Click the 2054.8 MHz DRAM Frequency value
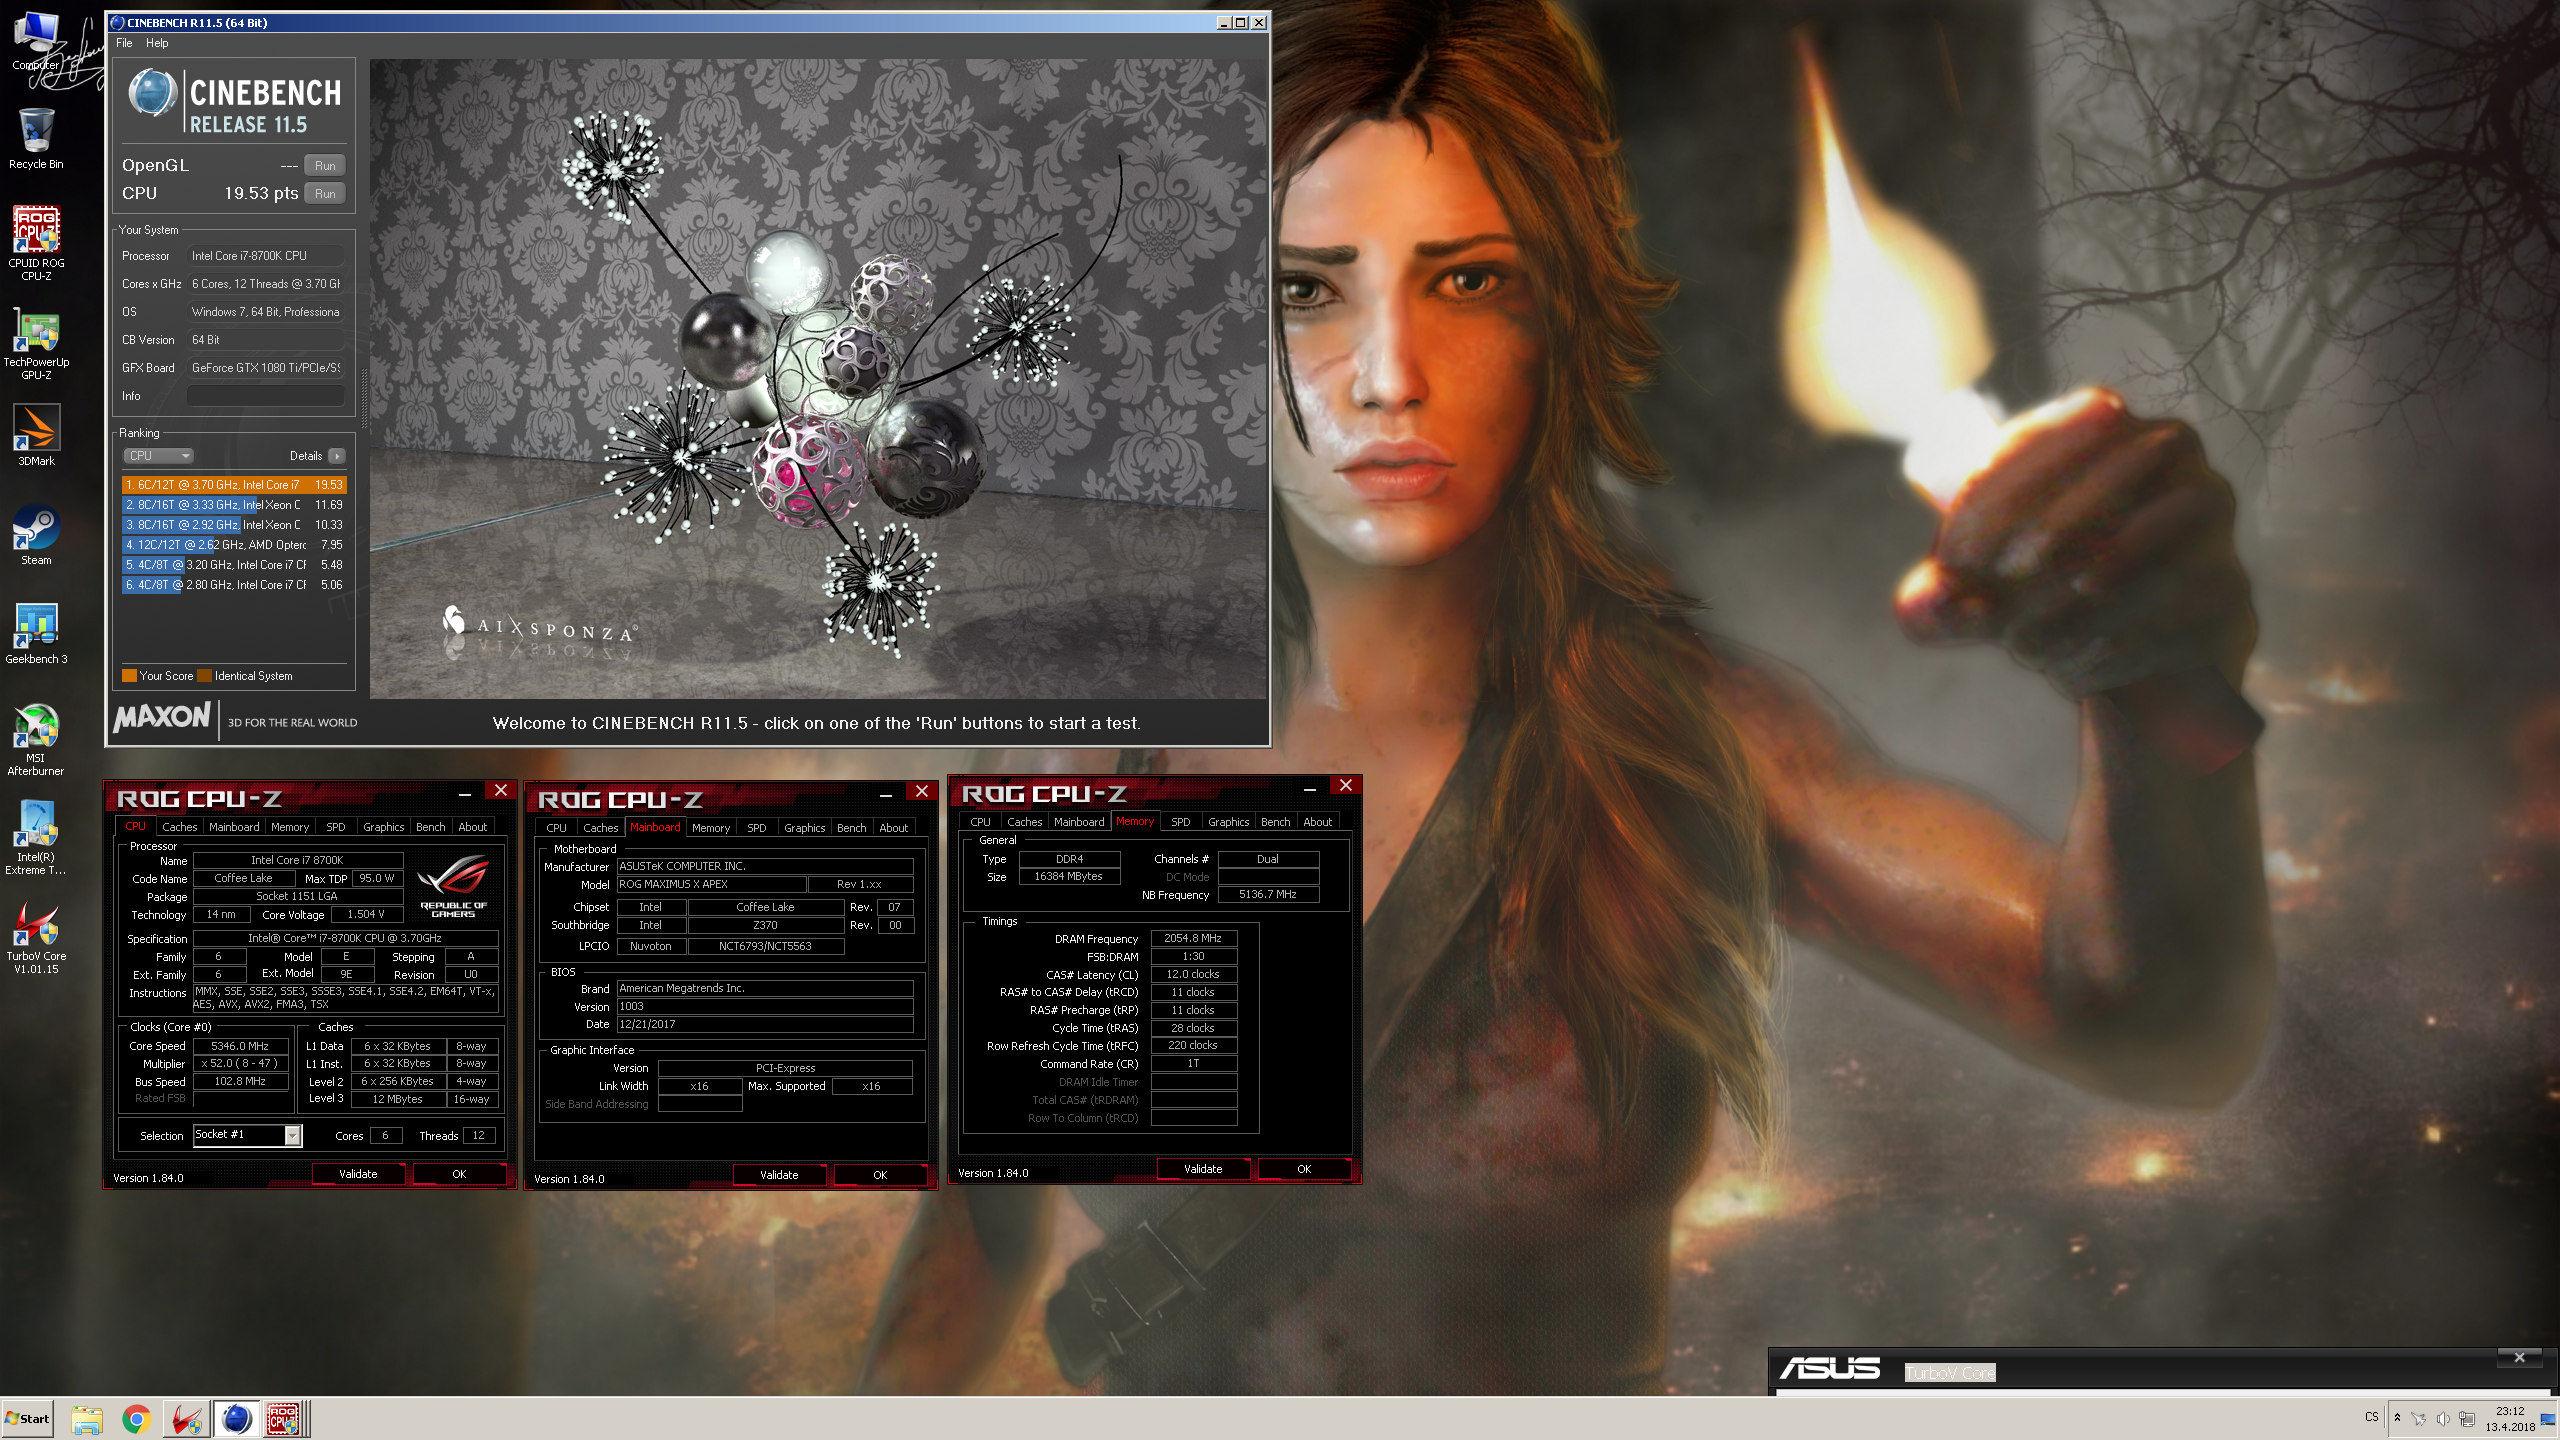The height and width of the screenshot is (1440, 2560). click(1193, 939)
